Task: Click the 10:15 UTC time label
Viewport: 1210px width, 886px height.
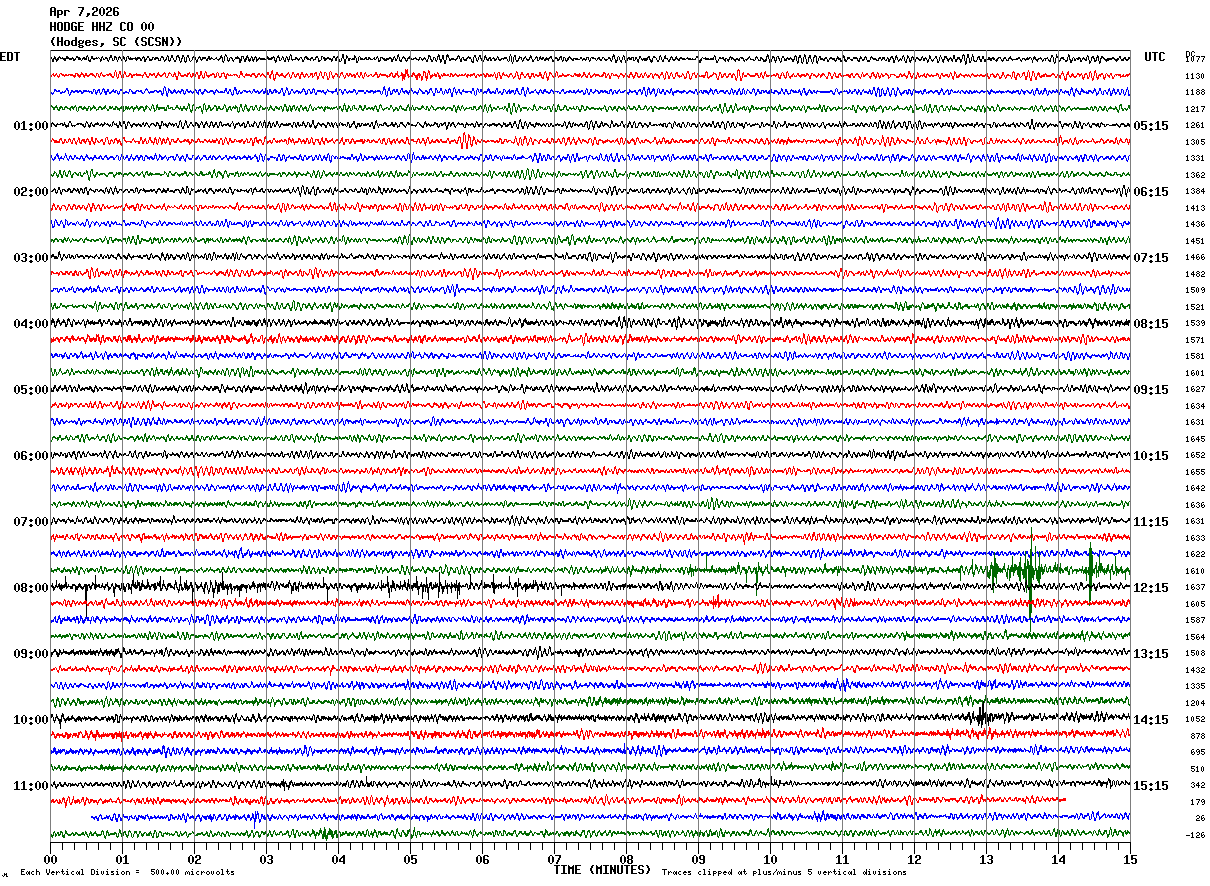Action: coord(1151,456)
